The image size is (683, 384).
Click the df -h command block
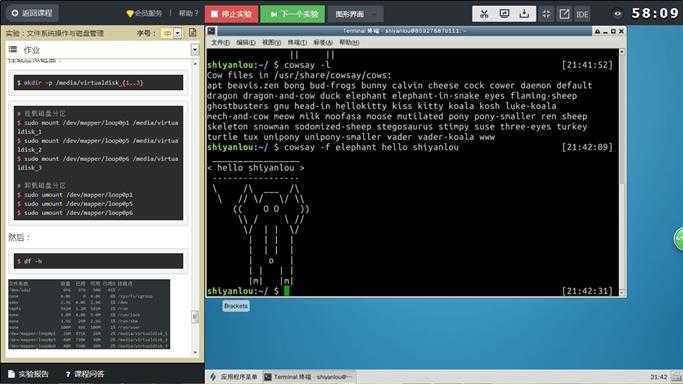98,261
